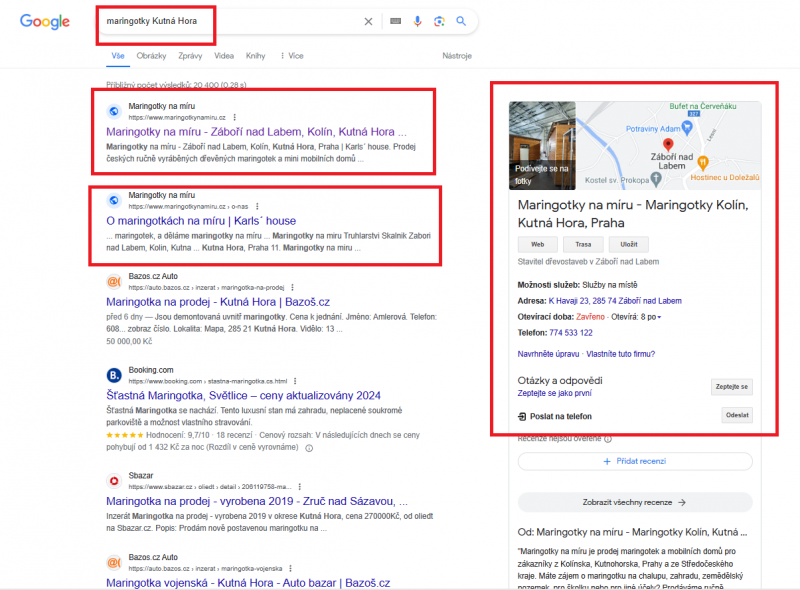800x590 pixels.
Task: Open the first Maringotky na míru result options menu
Action: 235,117
